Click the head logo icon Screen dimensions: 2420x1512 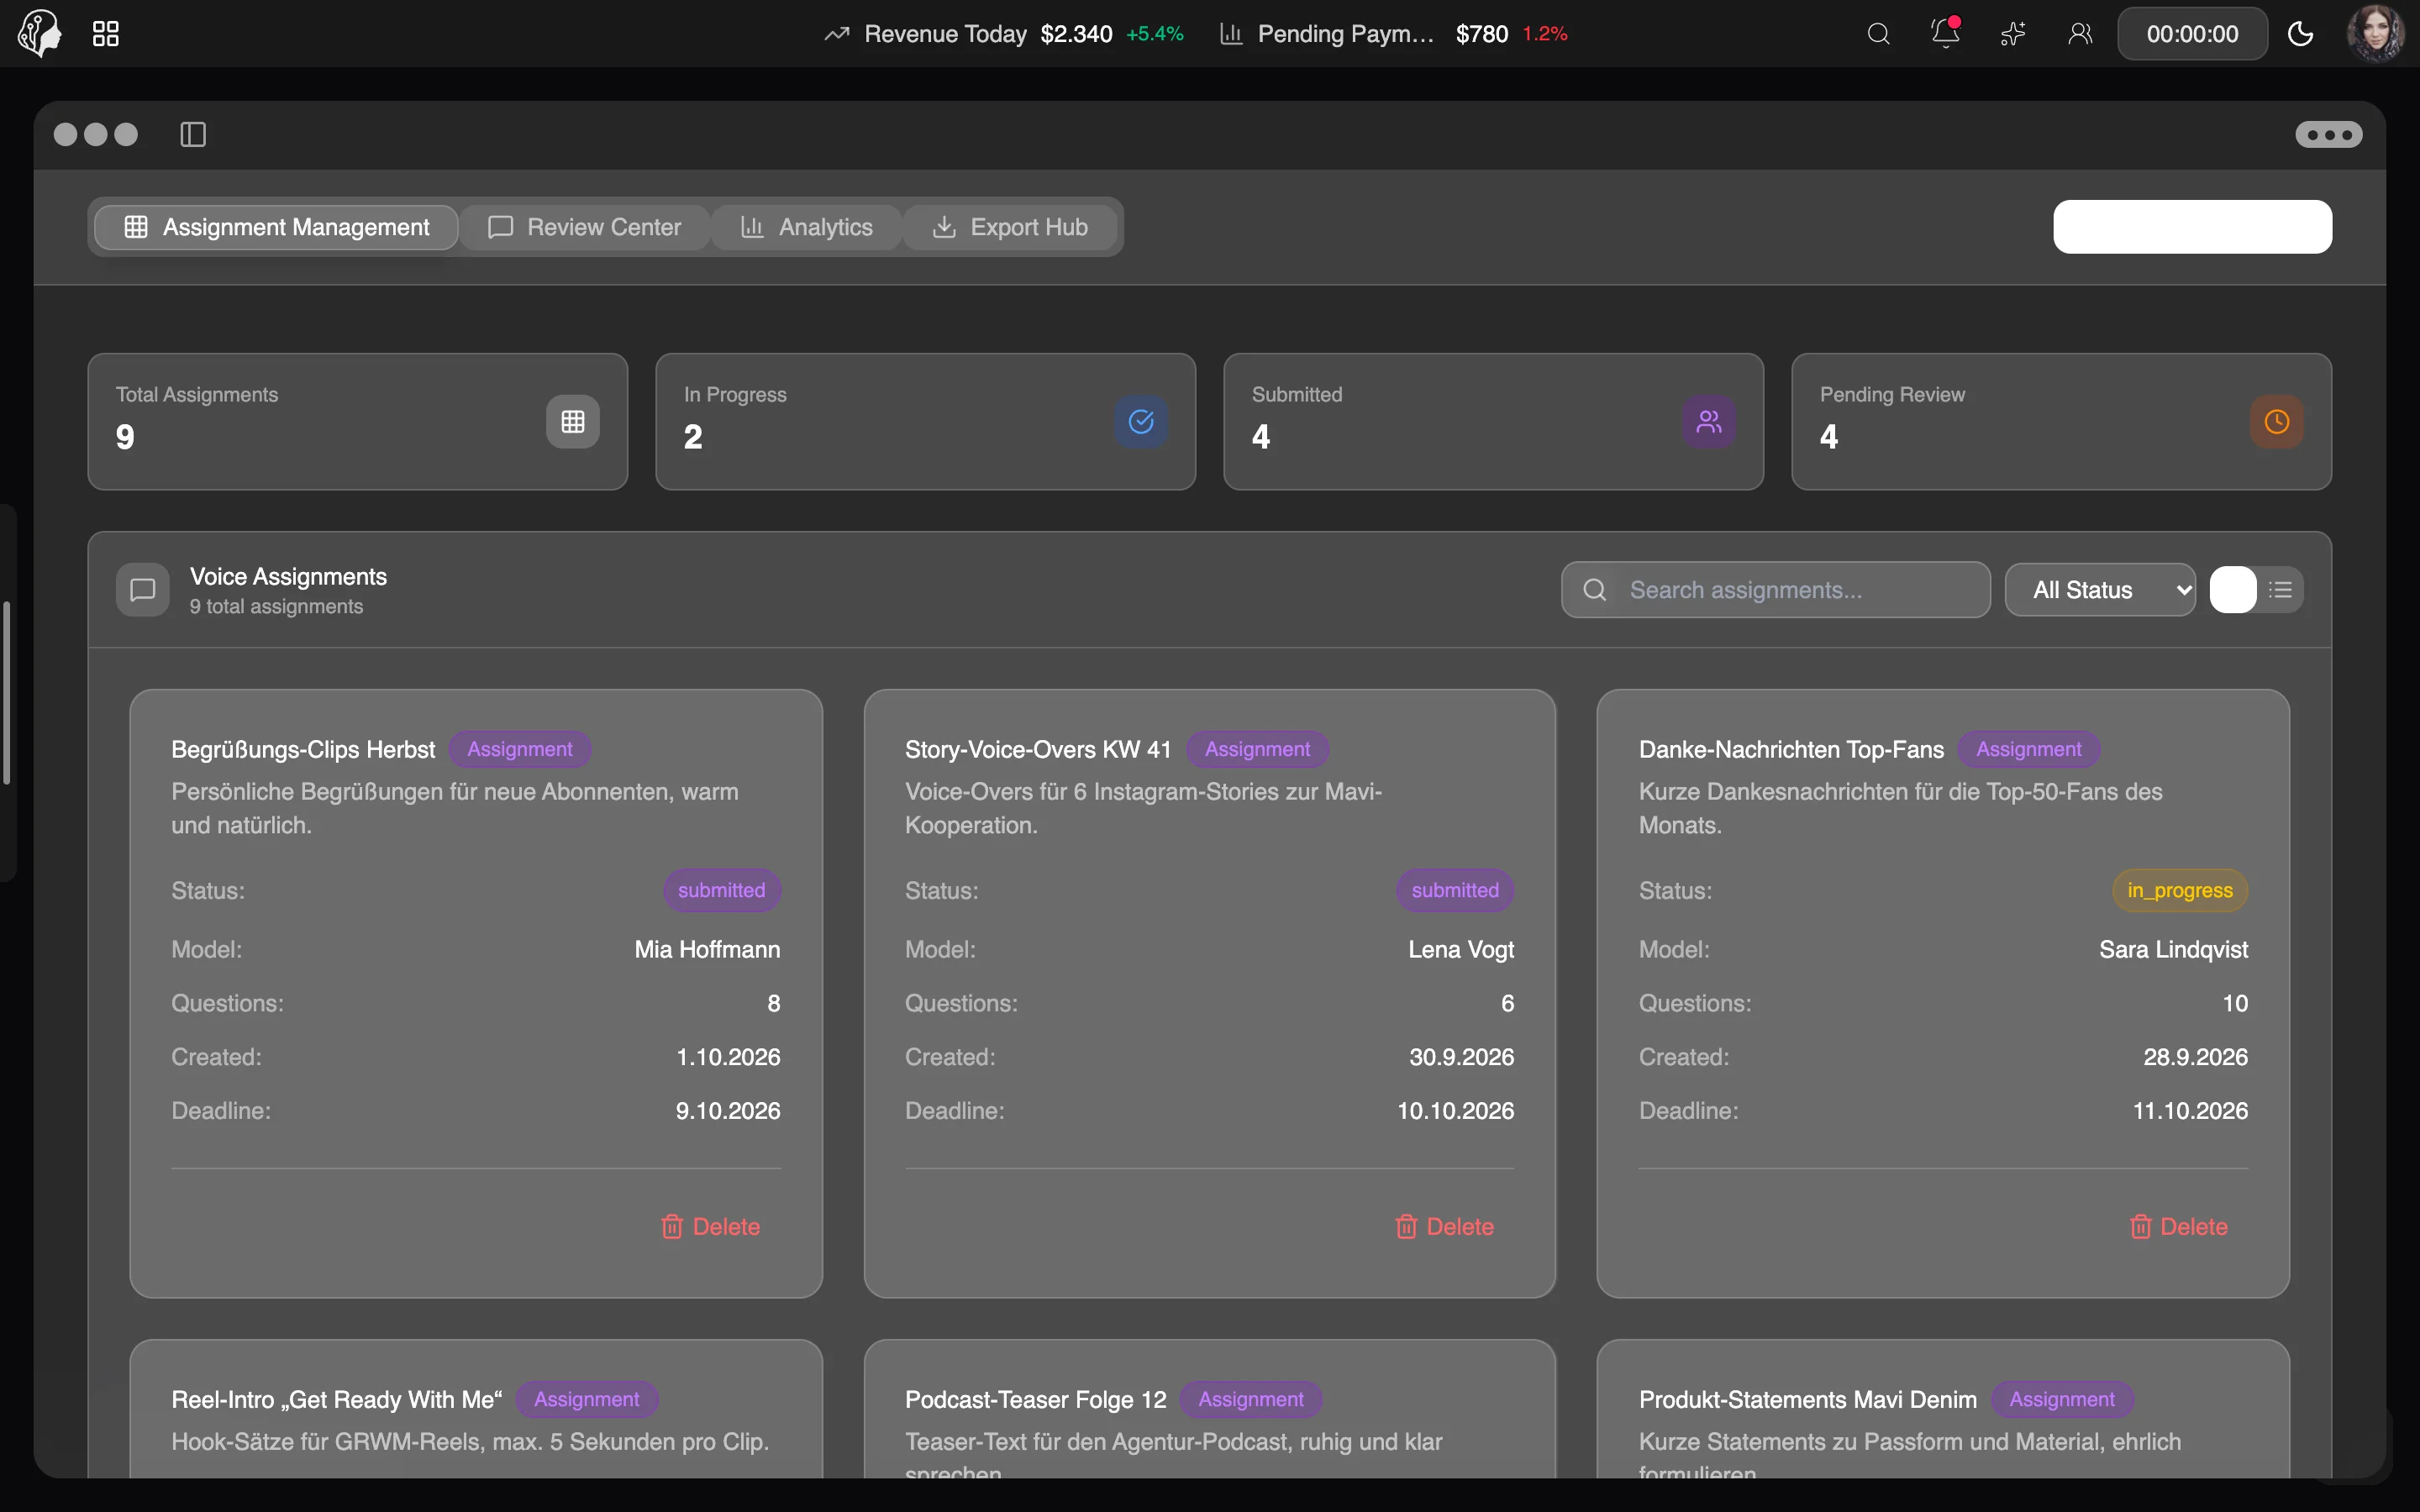[x=39, y=33]
